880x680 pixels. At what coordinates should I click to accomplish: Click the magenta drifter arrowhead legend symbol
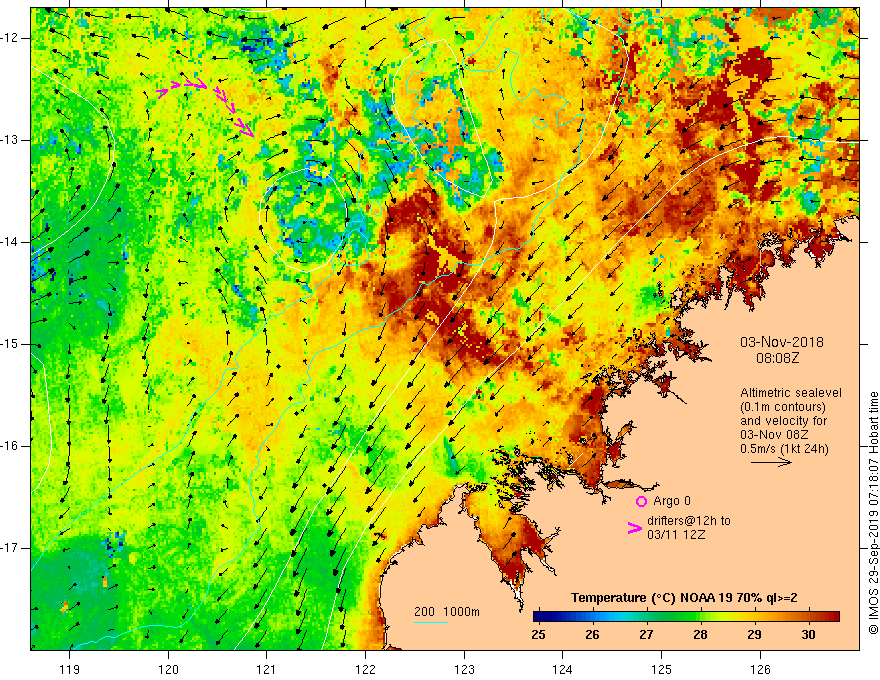coord(635,528)
